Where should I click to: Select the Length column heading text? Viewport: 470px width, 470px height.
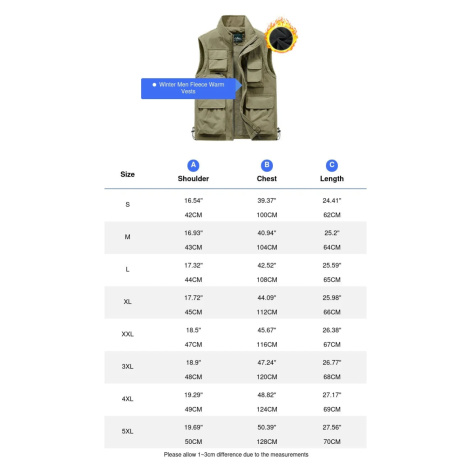click(332, 179)
